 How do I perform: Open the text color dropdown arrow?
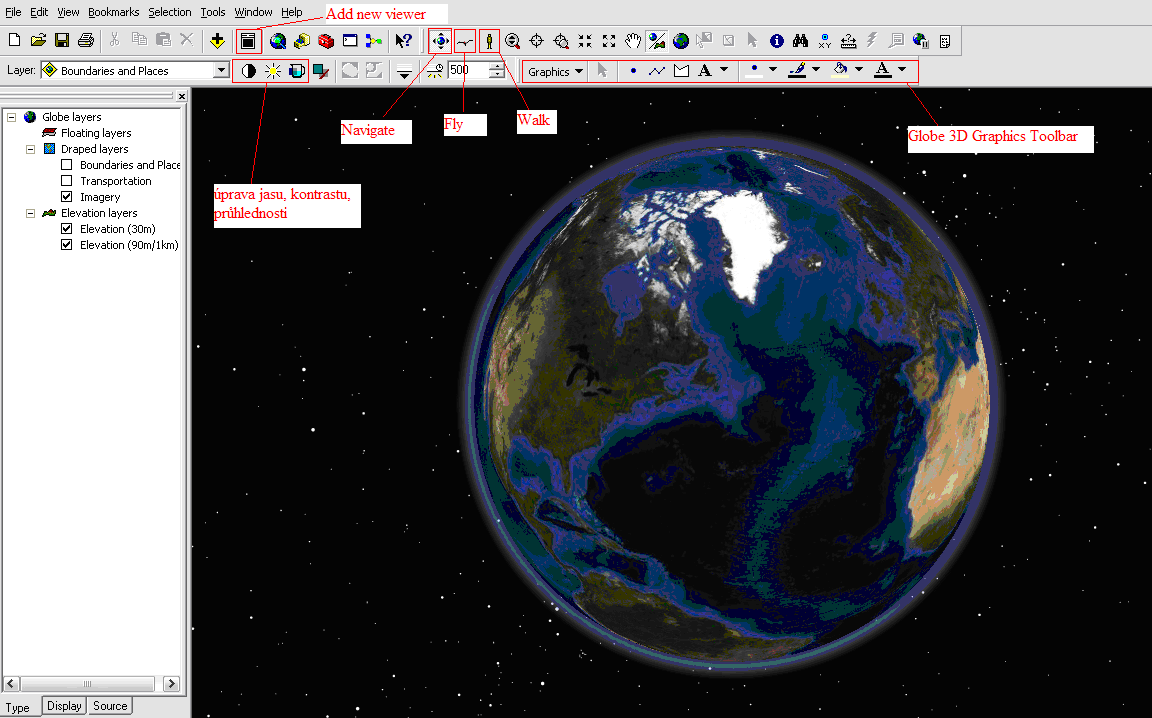point(902,70)
